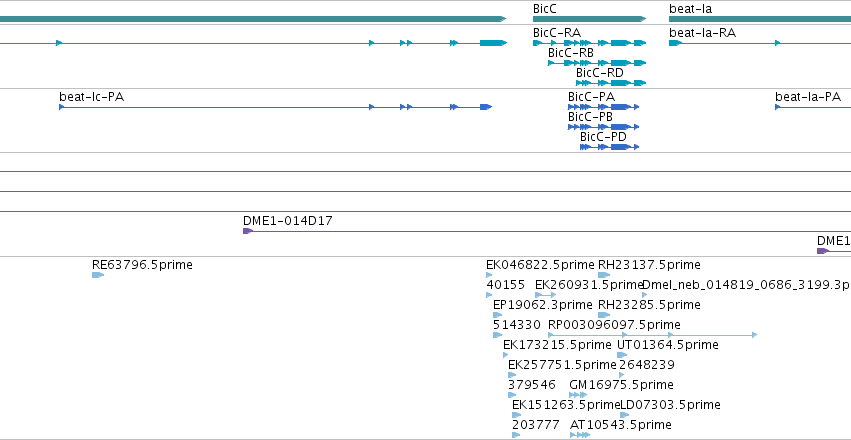Screen dimensions: 851x440
Task: Click the BicC-PD protein label
Action: coord(603,137)
